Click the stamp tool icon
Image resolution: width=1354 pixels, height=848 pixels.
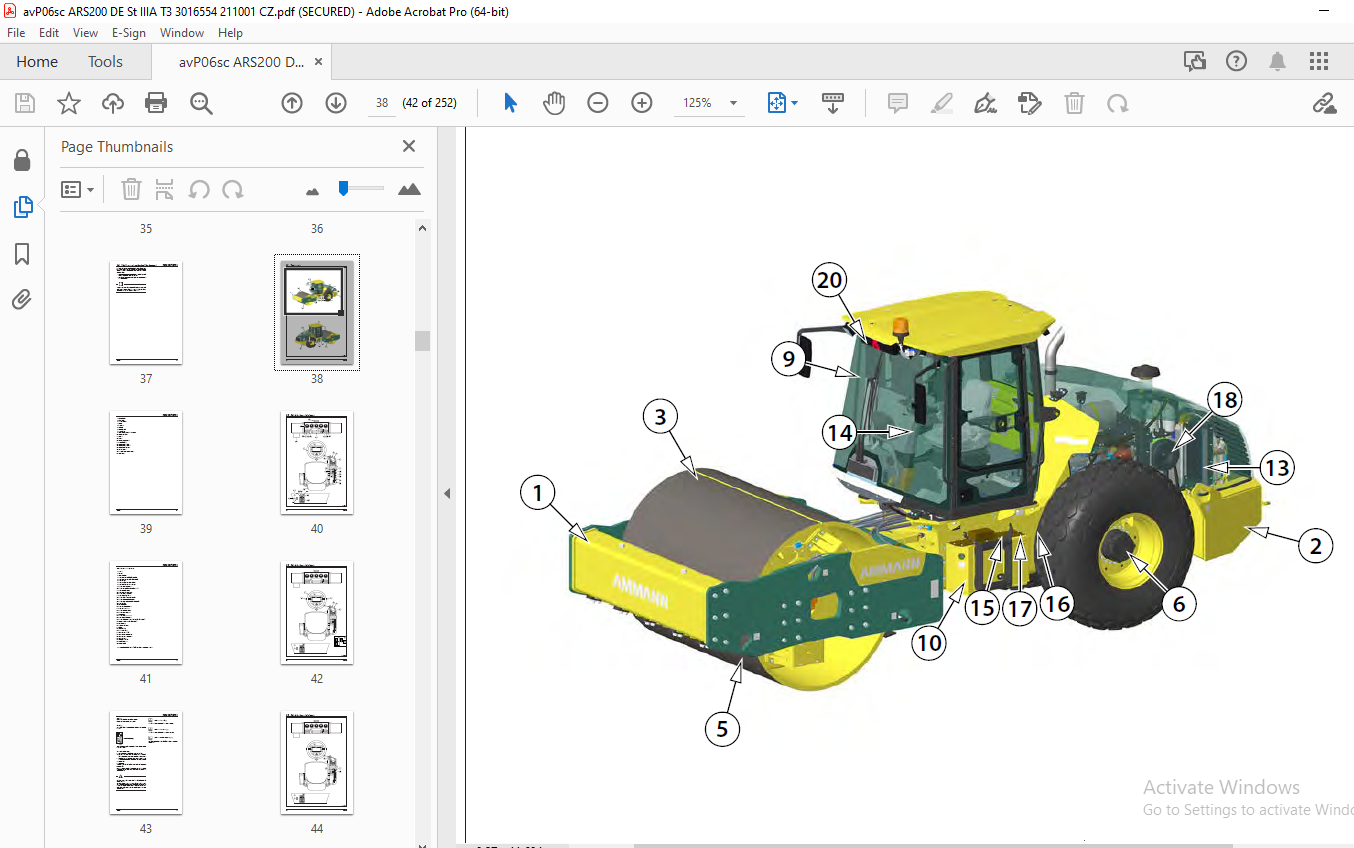(1030, 103)
